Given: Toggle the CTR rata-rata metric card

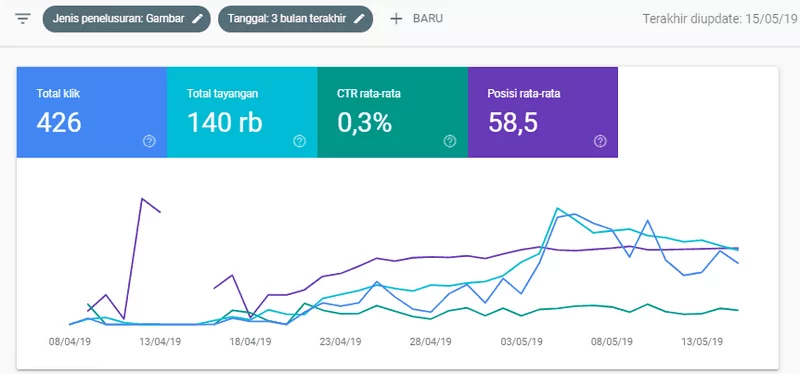Looking at the screenshot, I should pyautogui.click(x=393, y=112).
